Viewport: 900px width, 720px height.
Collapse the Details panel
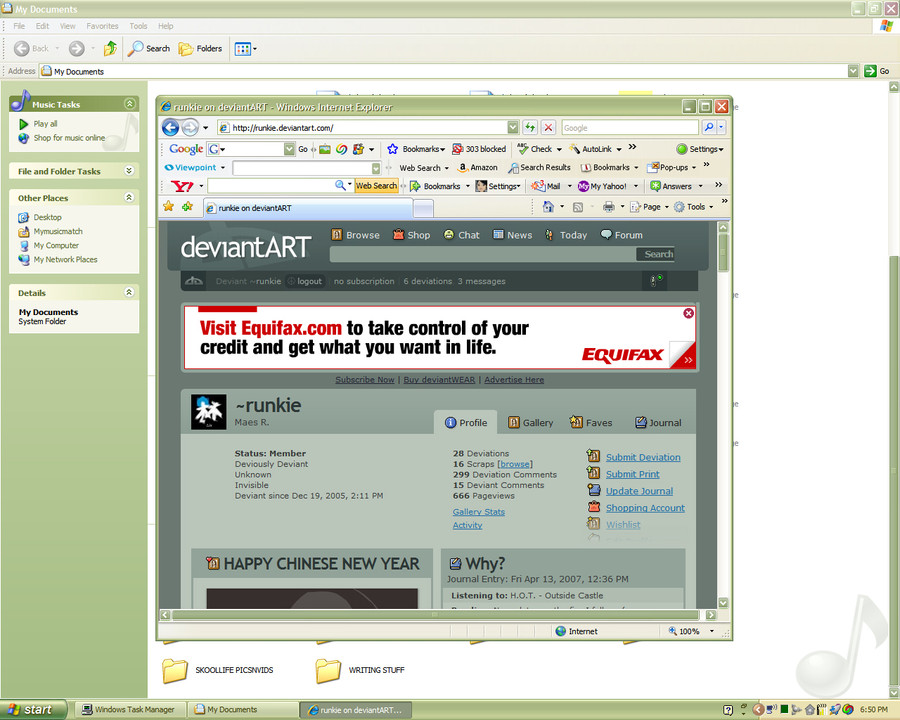click(129, 292)
